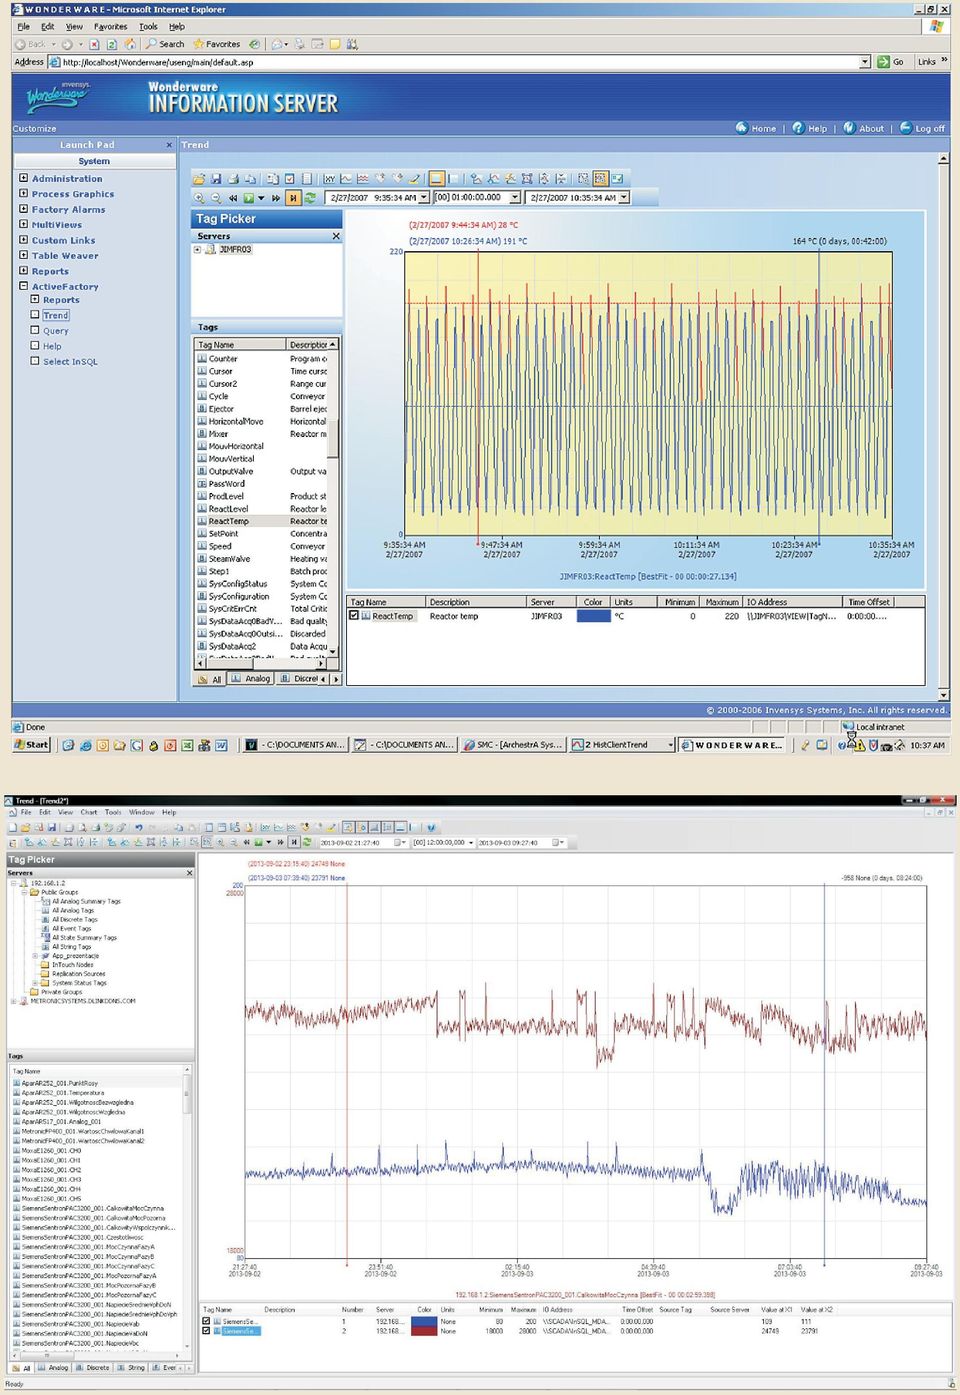Expand the Factory Alarms node
960x1395 pixels.
click(23, 209)
